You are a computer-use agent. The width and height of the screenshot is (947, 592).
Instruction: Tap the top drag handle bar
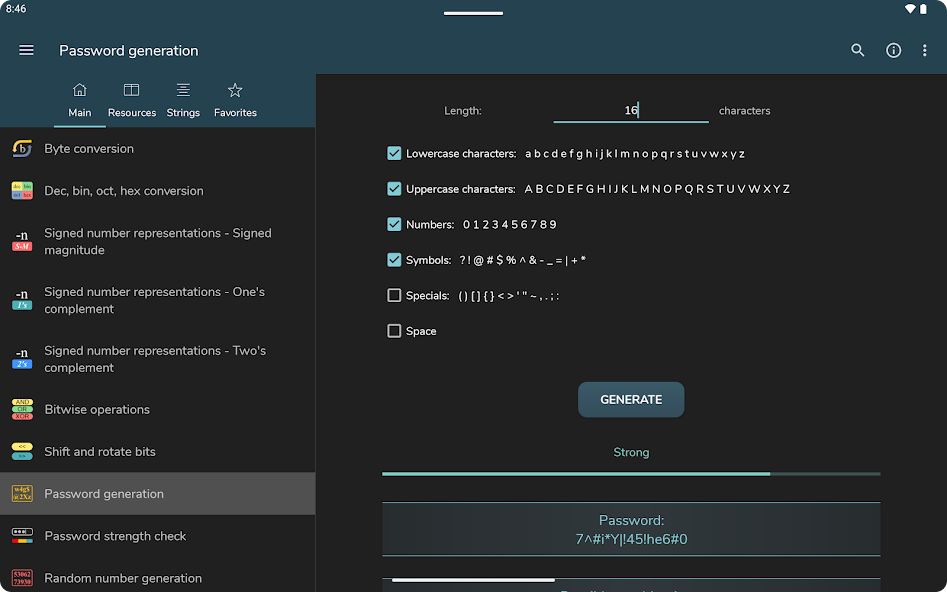pos(474,13)
